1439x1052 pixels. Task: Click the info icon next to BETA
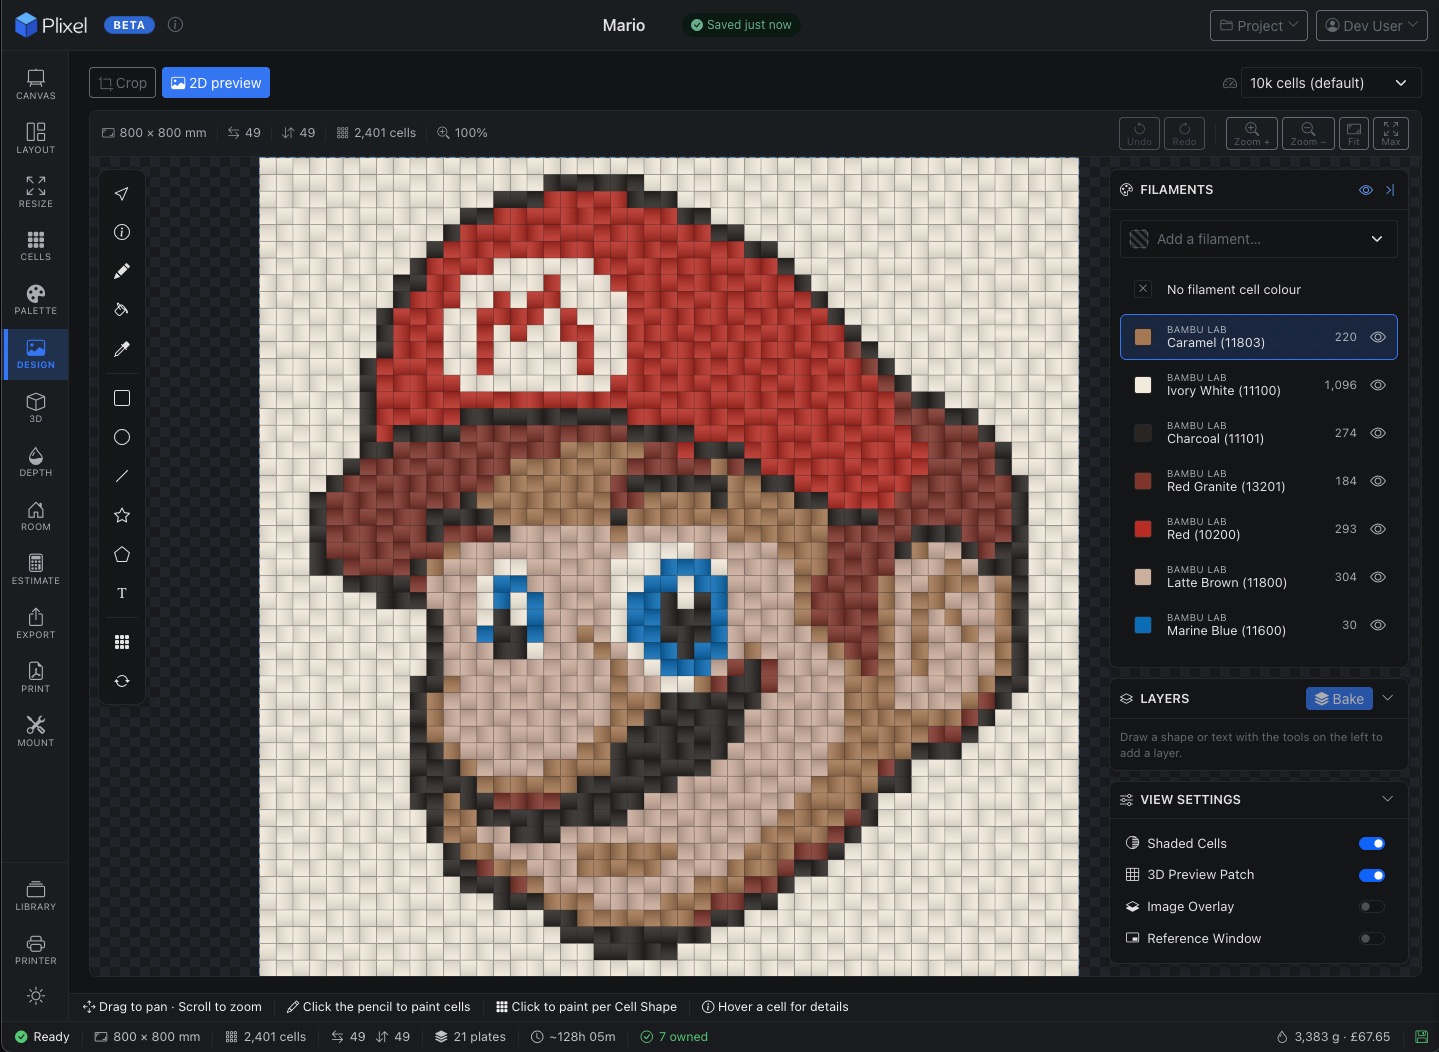pyautogui.click(x=175, y=25)
